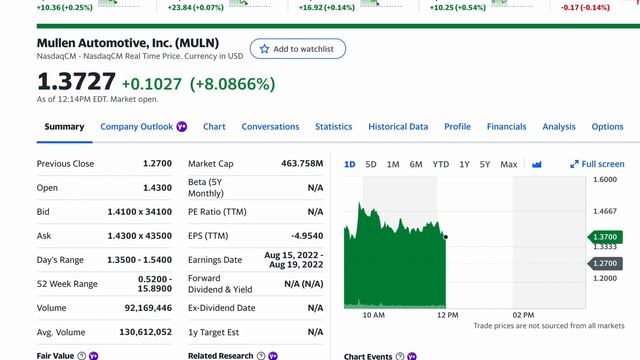Open the Company Outlook premium badge icon

pyautogui.click(x=182, y=127)
